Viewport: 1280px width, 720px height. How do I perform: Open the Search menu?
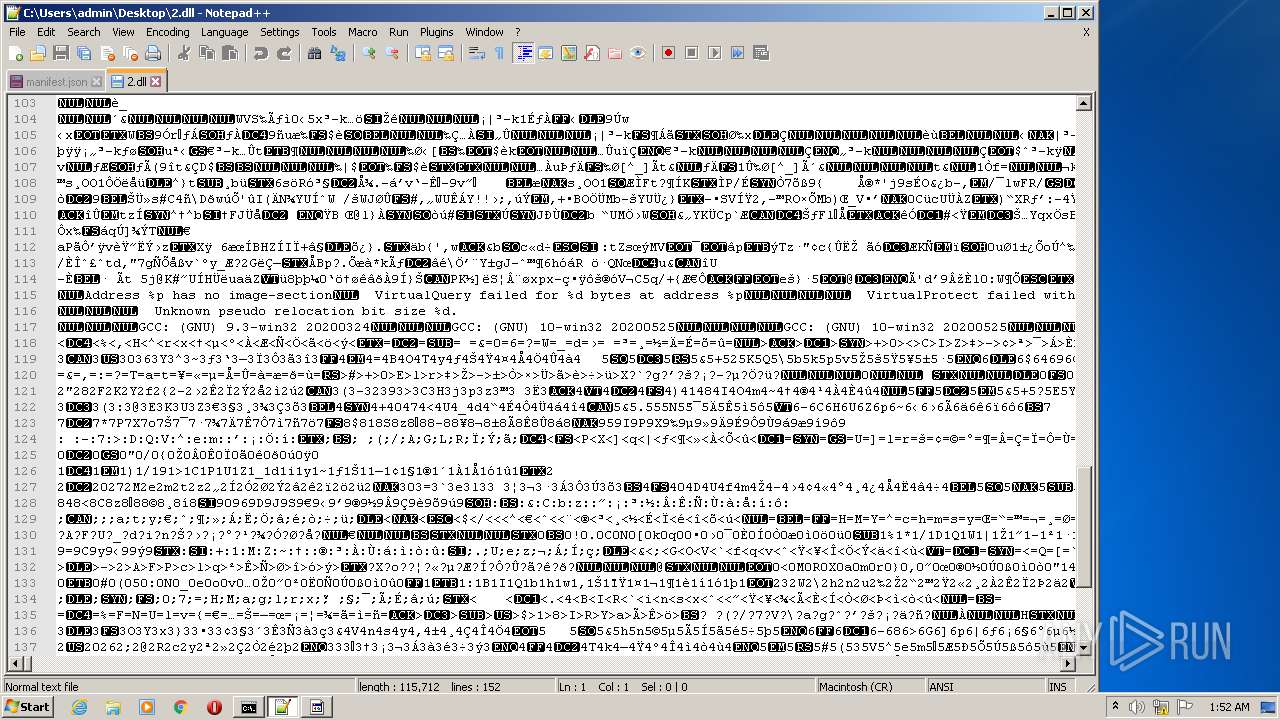pyautogui.click(x=84, y=32)
